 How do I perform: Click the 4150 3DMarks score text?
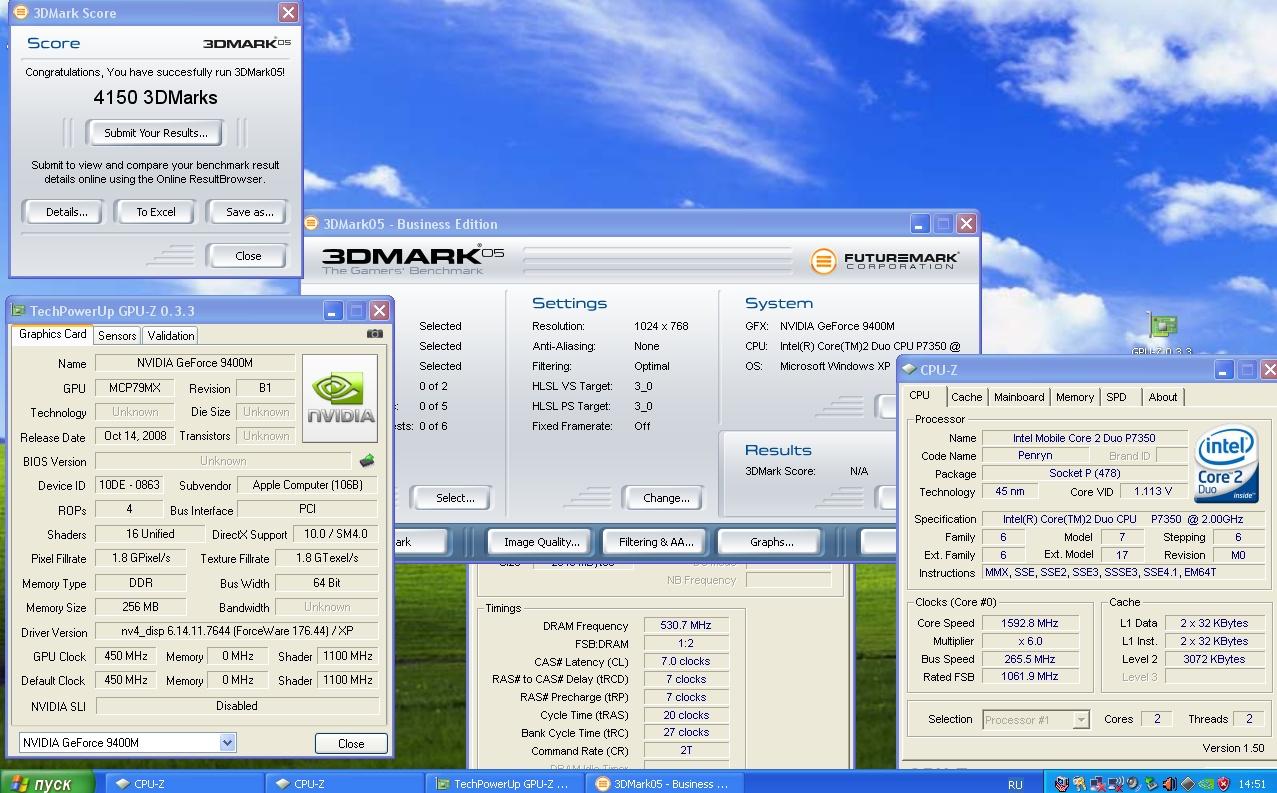pyautogui.click(x=155, y=97)
